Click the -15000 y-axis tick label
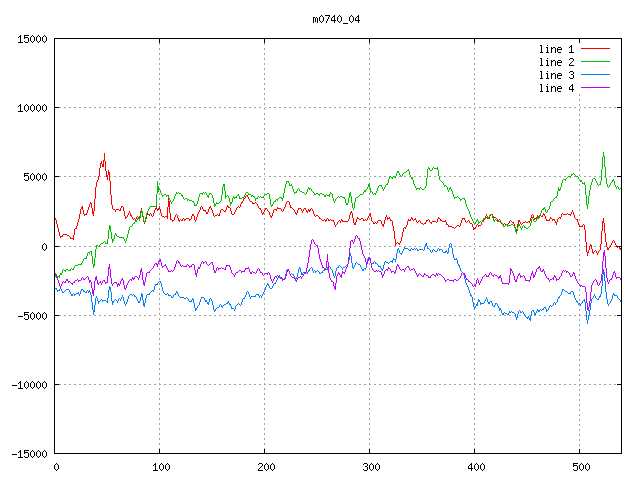640x480 pixels. pos(29,454)
